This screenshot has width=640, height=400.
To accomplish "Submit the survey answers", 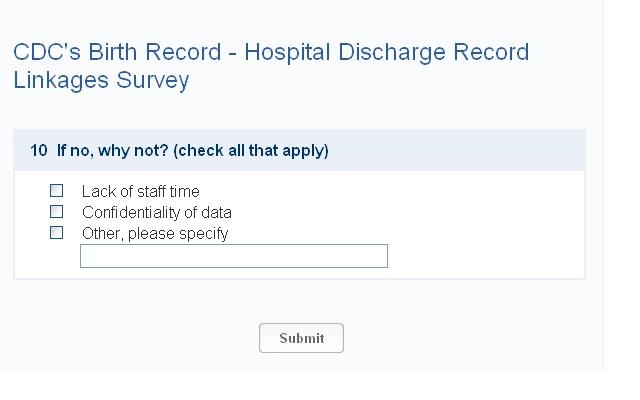I will point(301,338).
